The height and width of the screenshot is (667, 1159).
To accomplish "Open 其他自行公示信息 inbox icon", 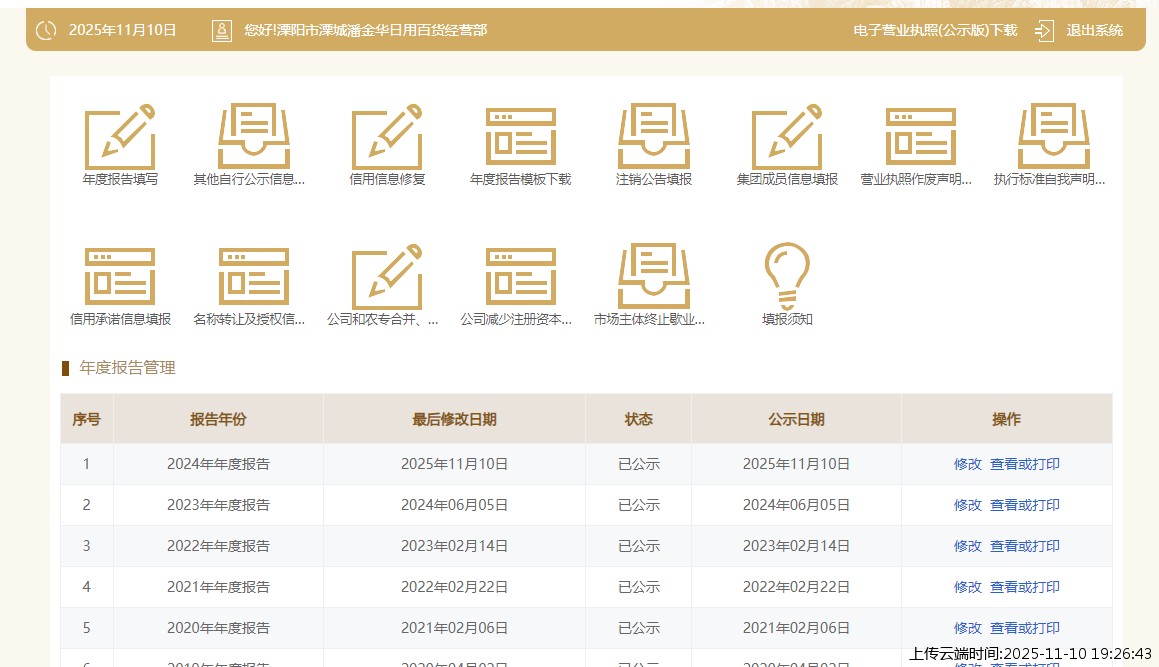I will tap(253, 137).
